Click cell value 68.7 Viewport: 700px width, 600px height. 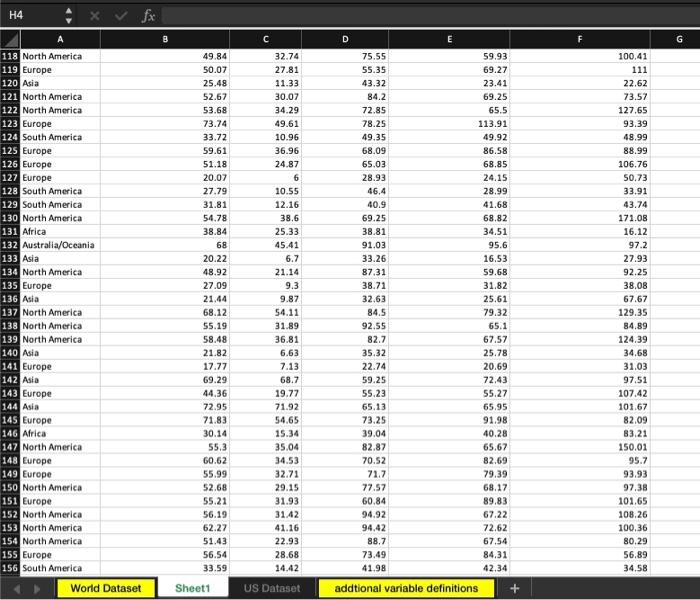(x=266, y=380)
